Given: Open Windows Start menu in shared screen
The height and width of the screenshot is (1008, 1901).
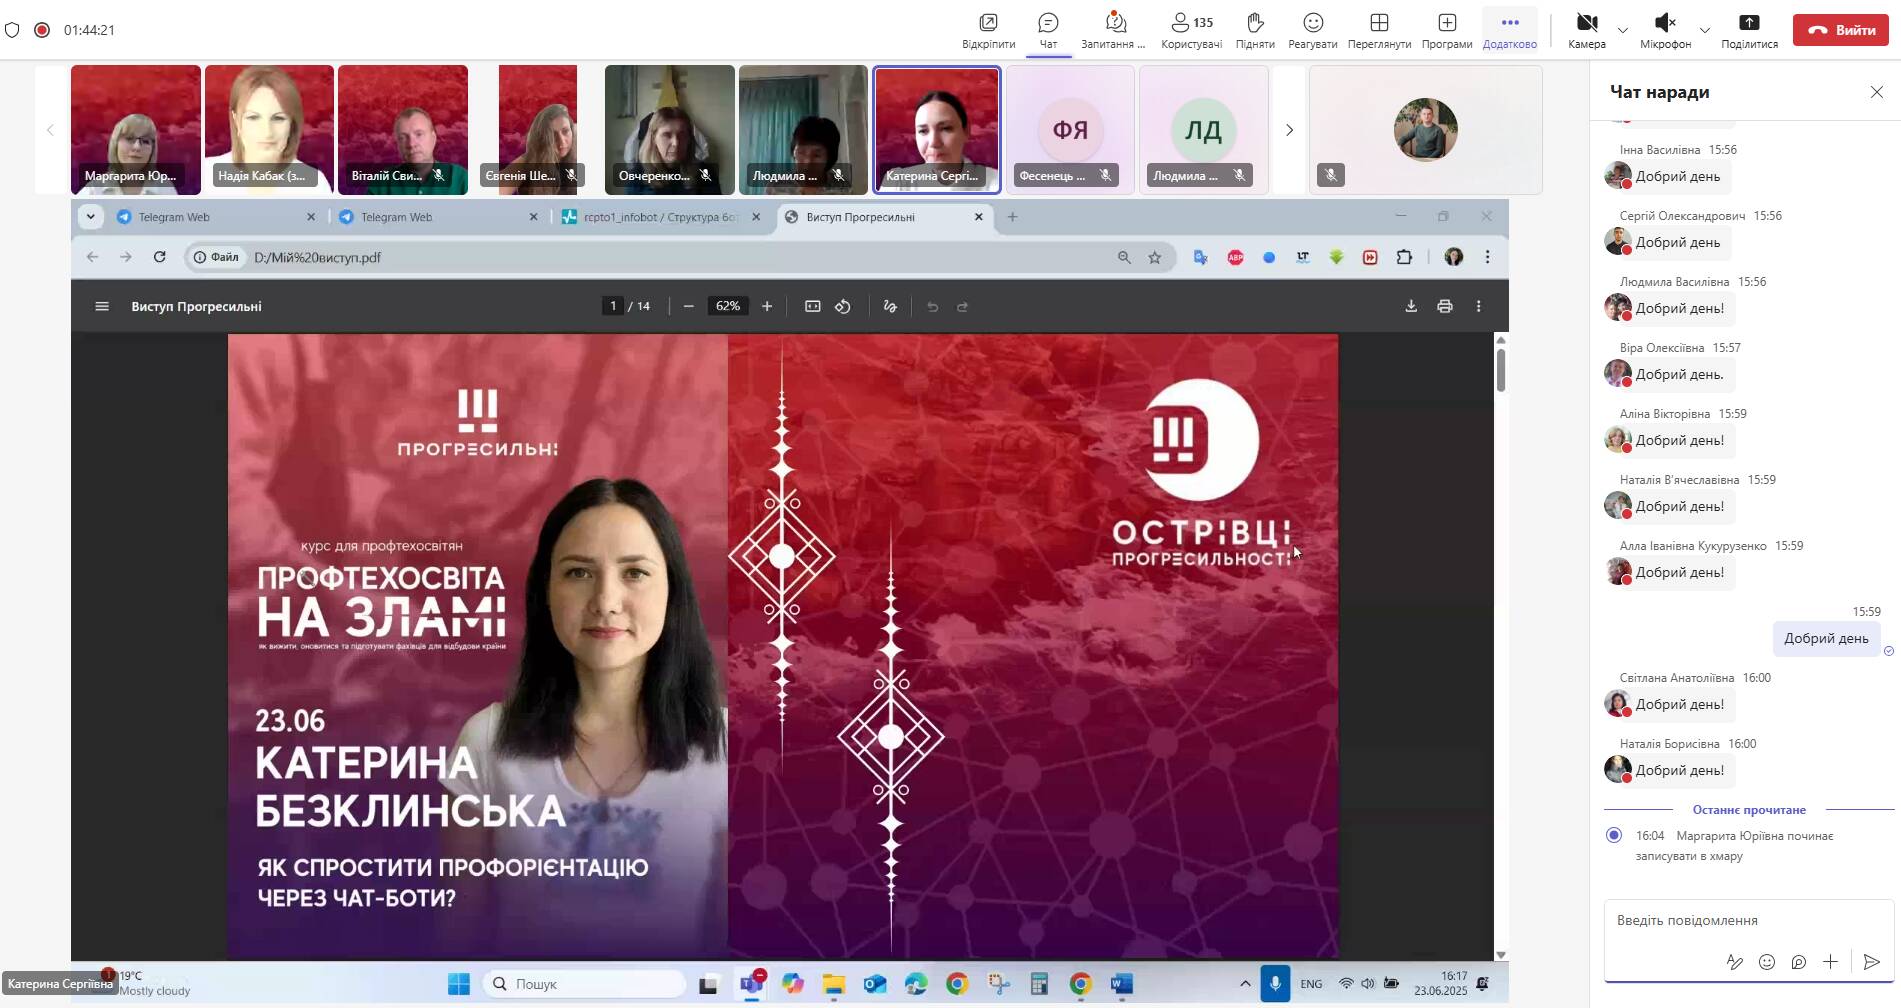Looking at the screenshot, I should [x=459, y=984].
